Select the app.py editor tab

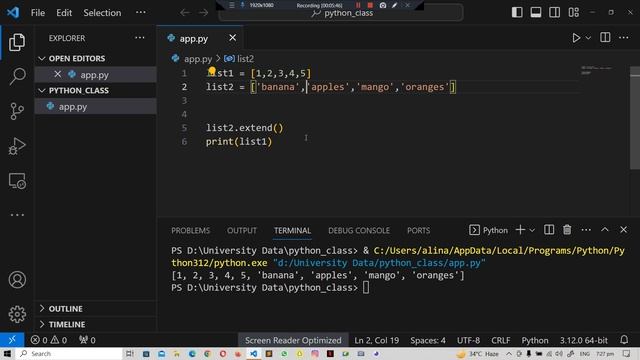194,38
